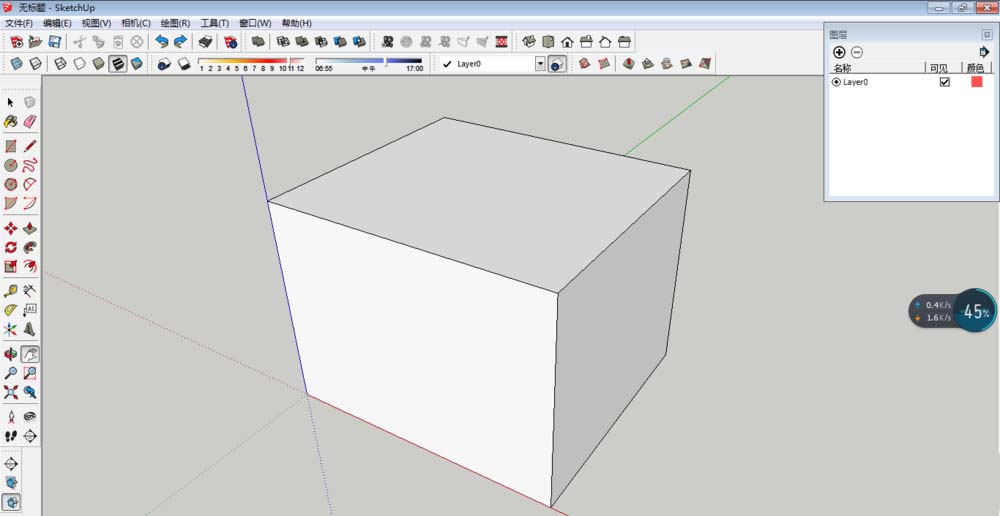Open the Layer0 dropdown arrow

[540, 64]
